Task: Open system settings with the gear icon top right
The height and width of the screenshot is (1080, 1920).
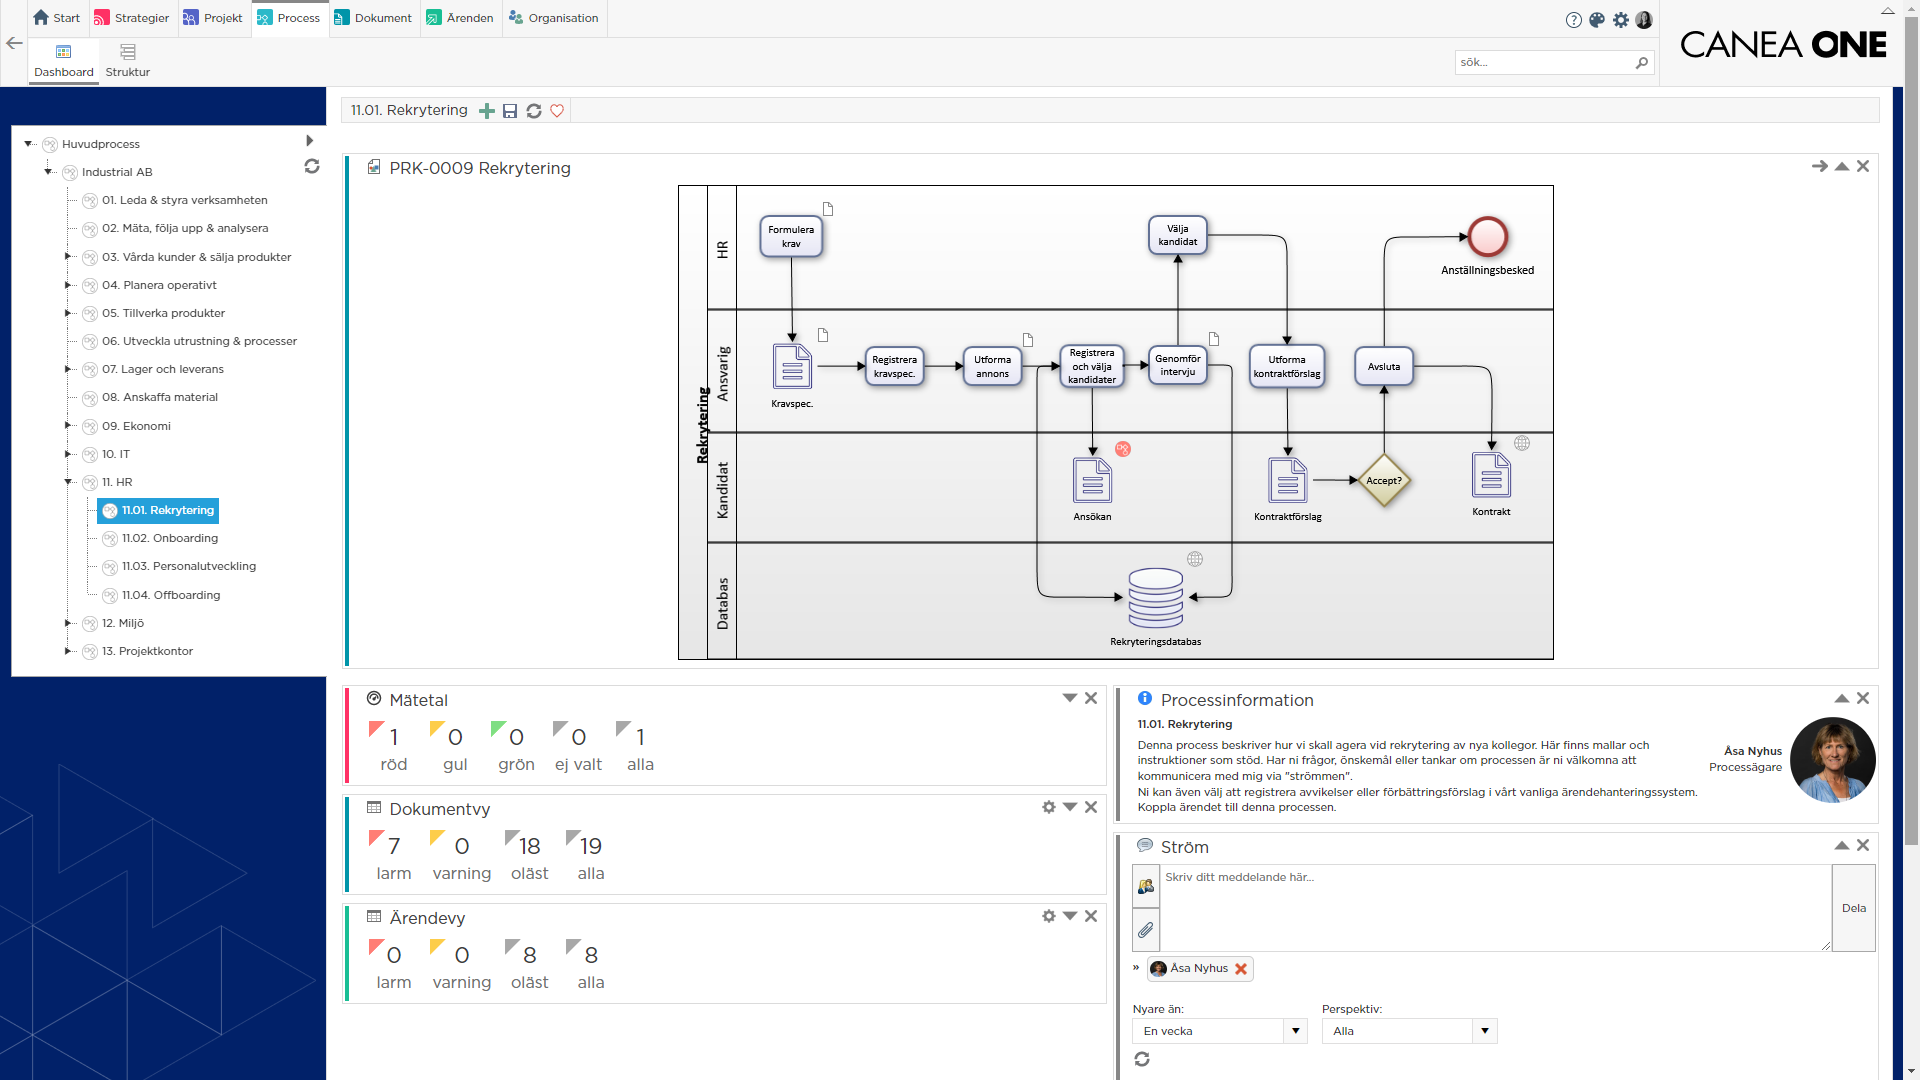Action: (1621, 19)
